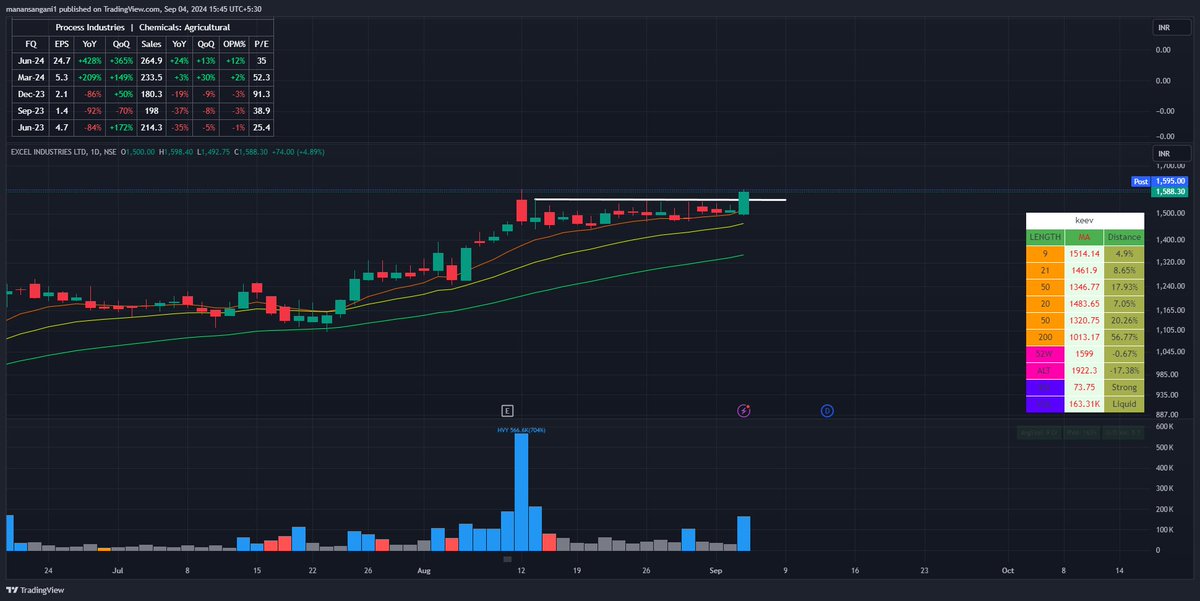Click the 100 K volume axis label

pyautogui.click(x=1164, y=530)
